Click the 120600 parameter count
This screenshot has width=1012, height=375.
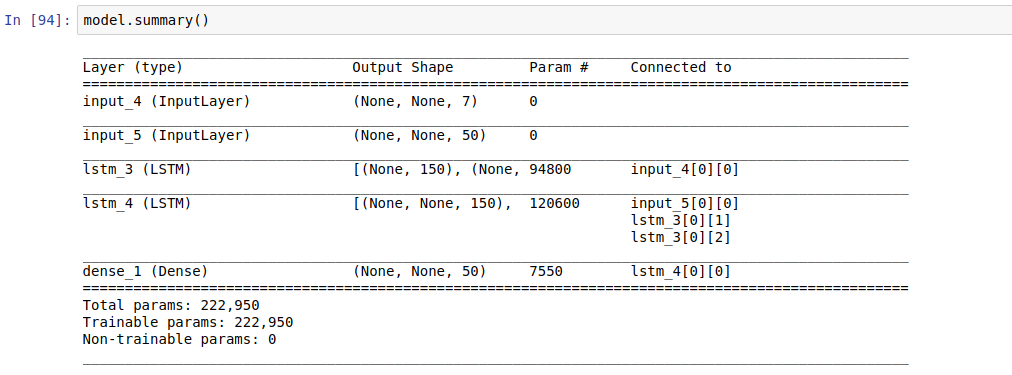tap(554, 204)
